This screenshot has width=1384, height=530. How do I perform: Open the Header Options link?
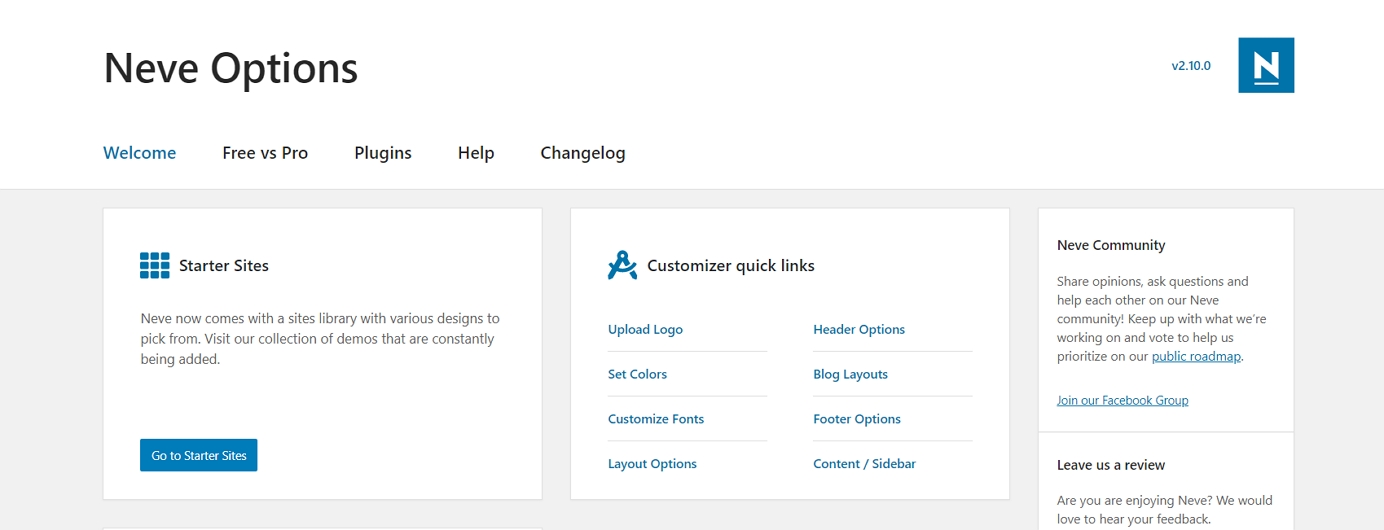(x=859, y=329)
